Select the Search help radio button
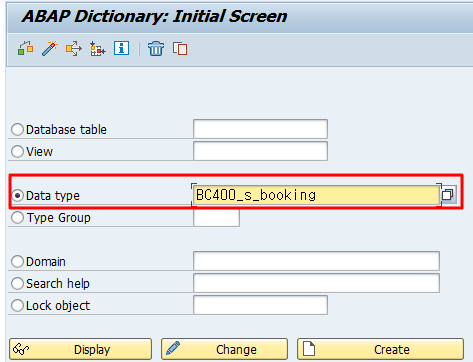Screen dimensions: 473x362 click(x=17, y=284)
